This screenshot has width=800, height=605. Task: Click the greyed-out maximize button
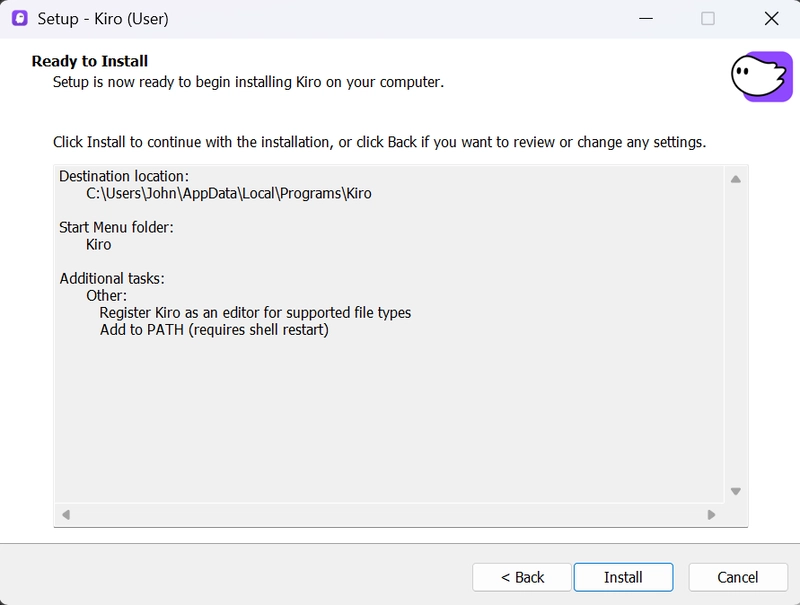pos(708,18)
